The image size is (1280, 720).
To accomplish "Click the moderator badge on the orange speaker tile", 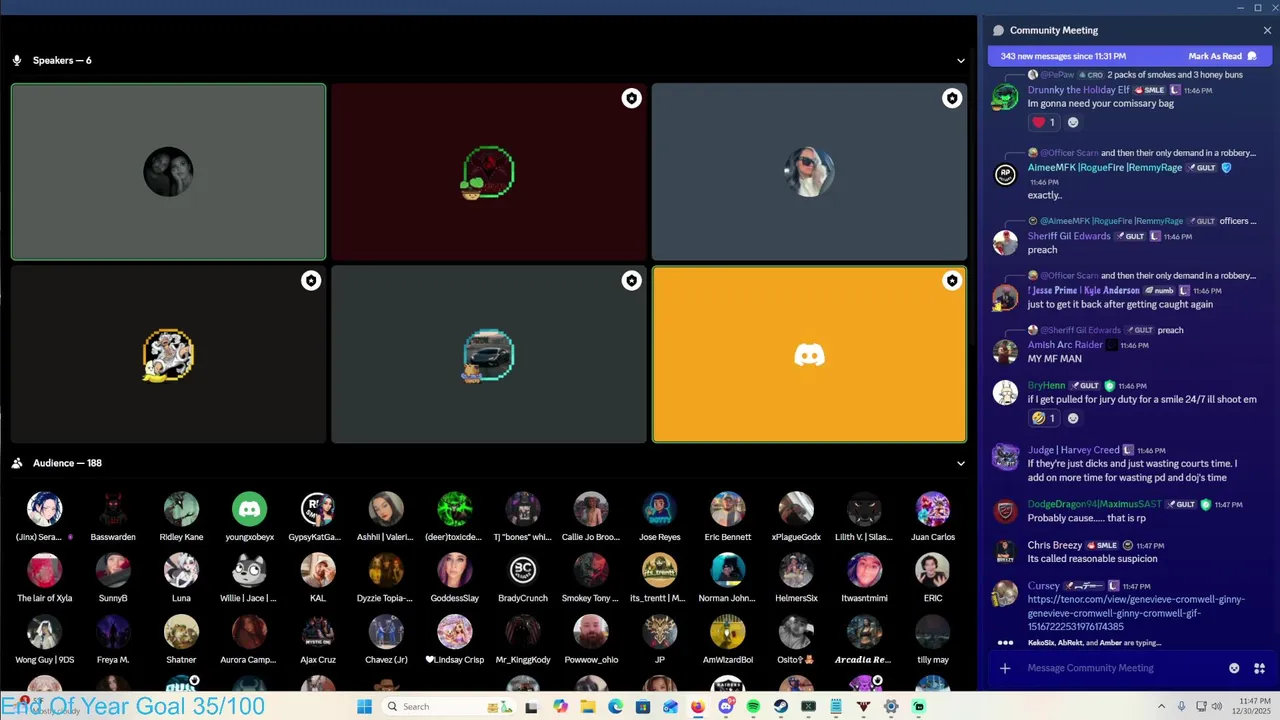I will point(952,281).
